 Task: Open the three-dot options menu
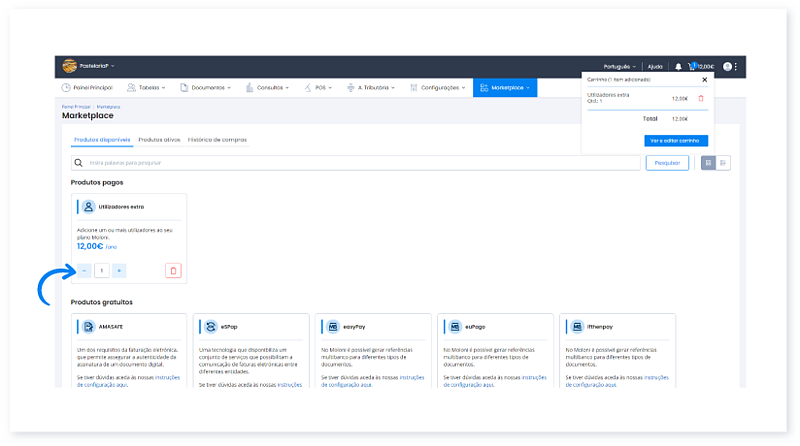click(x=735, y=66)
